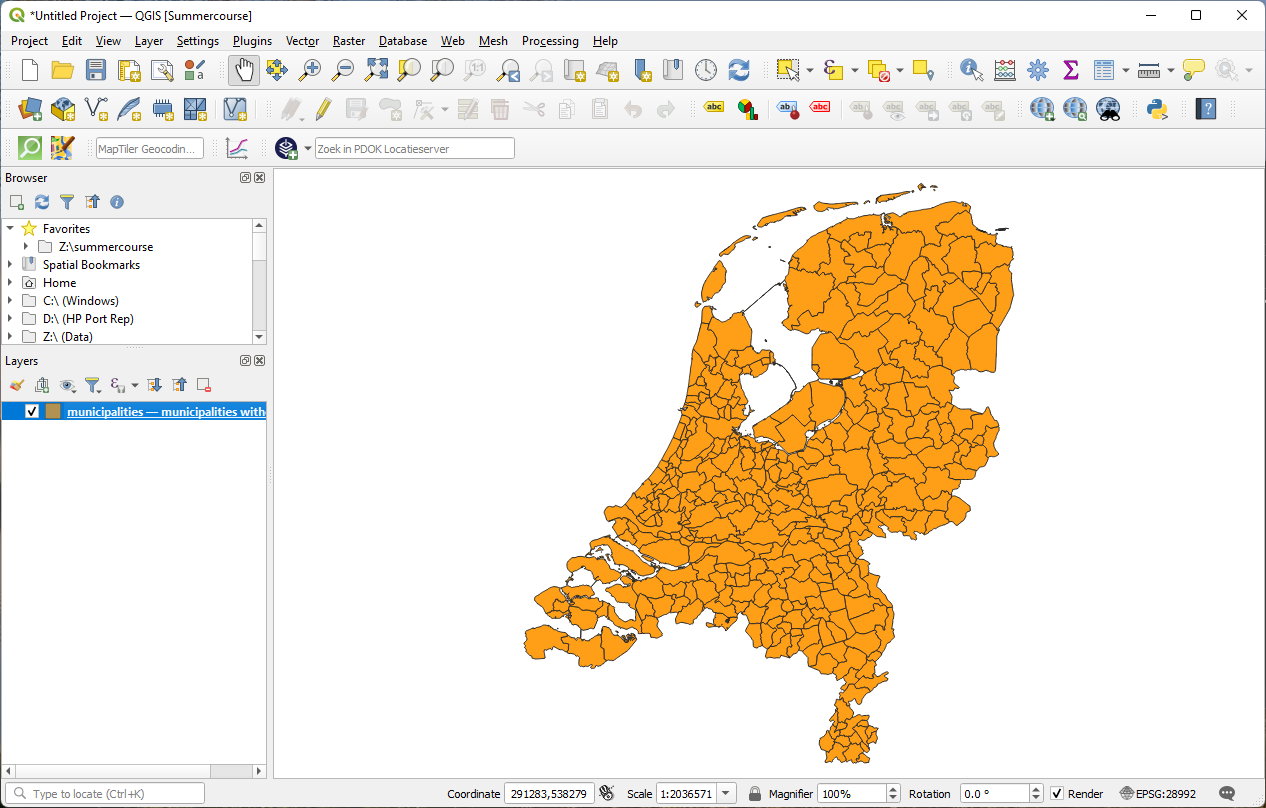The width and height of the screenshot is (1266, 808).
Task: Open the Temporal Controller panel
Action: (x=706, y=70)
